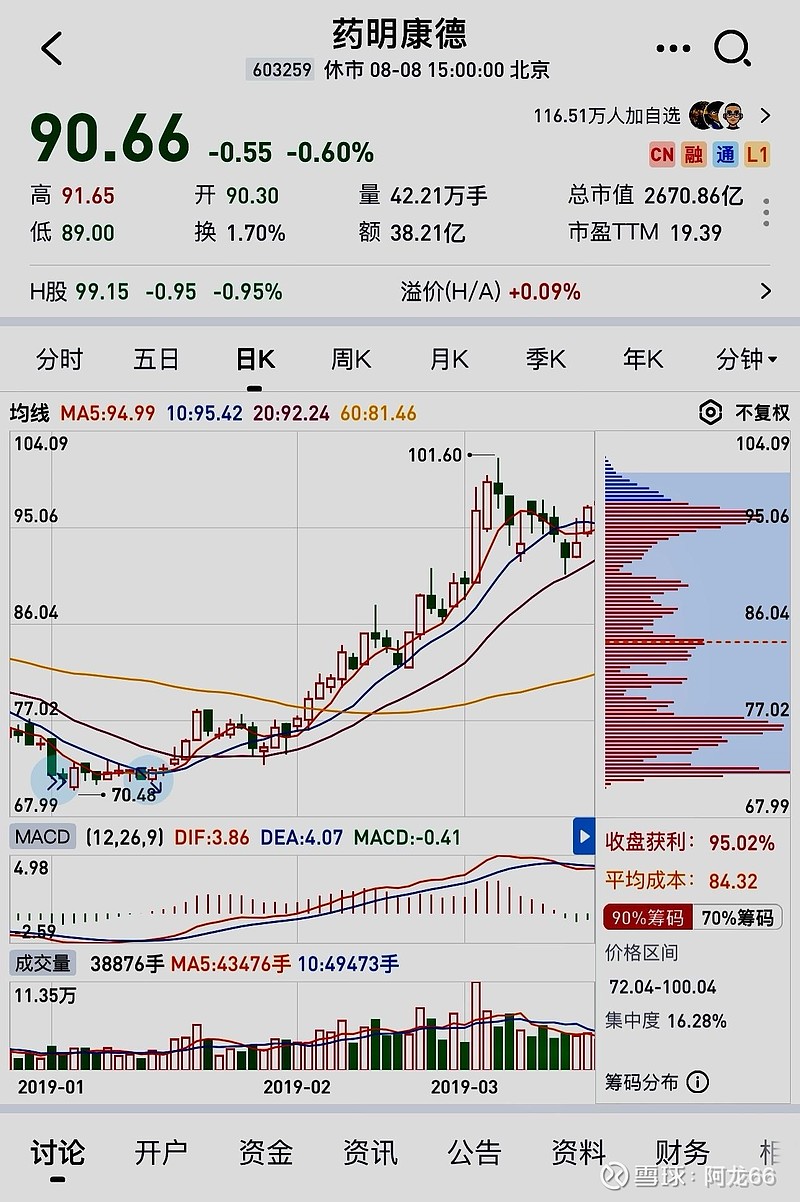Toggle the 不复权 adjustment setting
800x1202 pixels.
[x=762, y=412]
